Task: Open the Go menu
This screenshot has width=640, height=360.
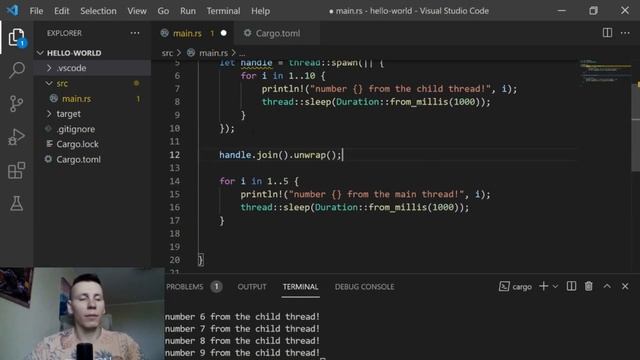Action: click(163, 11)
